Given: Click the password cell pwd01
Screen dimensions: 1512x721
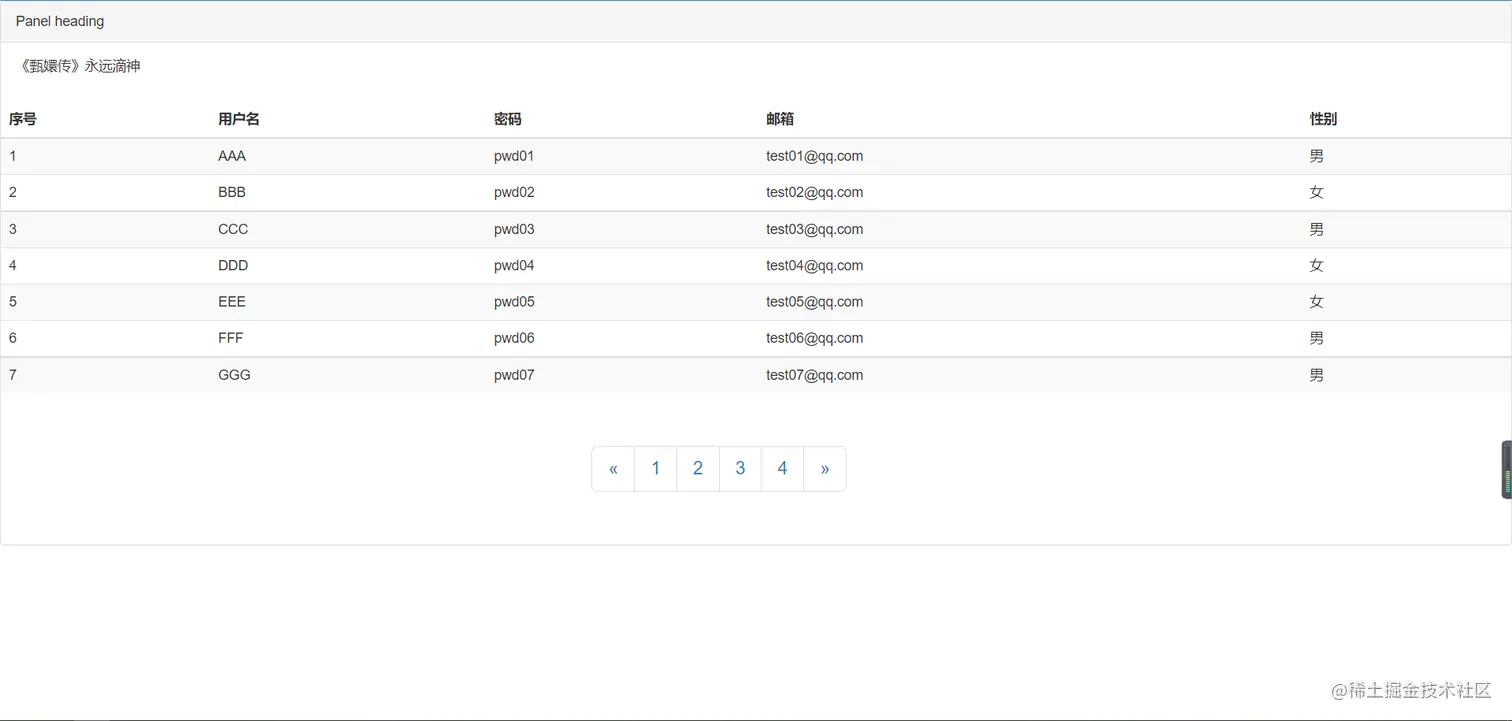Looking at the screenshot, I should [514, 156].
